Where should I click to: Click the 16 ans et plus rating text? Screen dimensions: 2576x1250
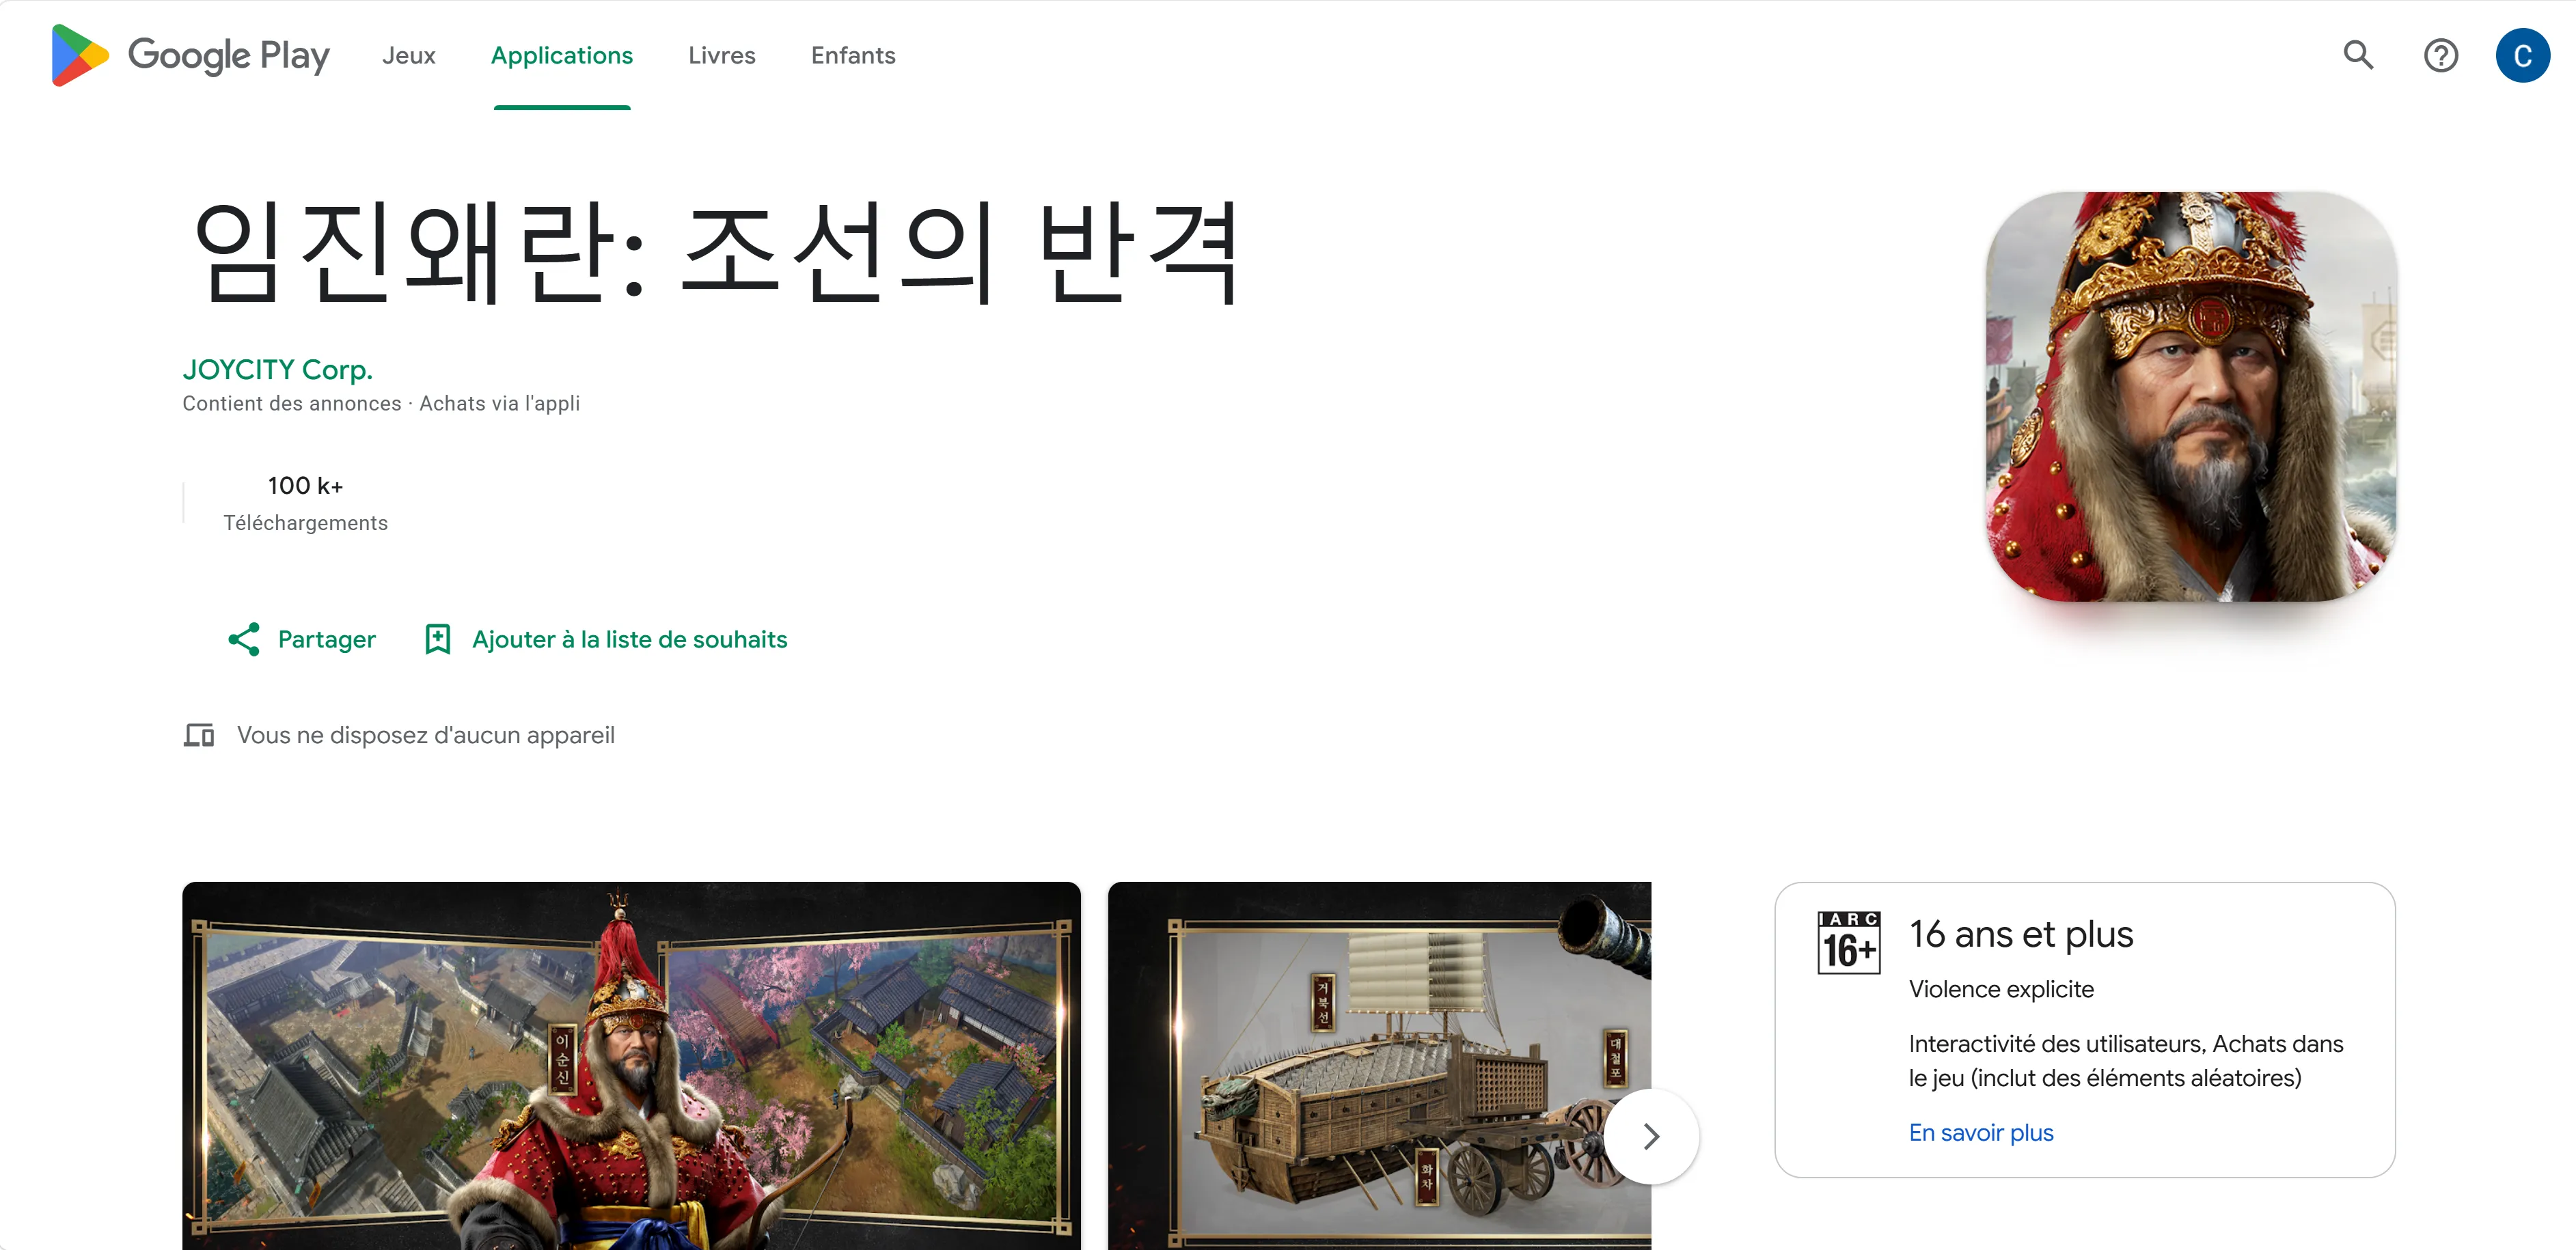click(x=2021, y=934)
